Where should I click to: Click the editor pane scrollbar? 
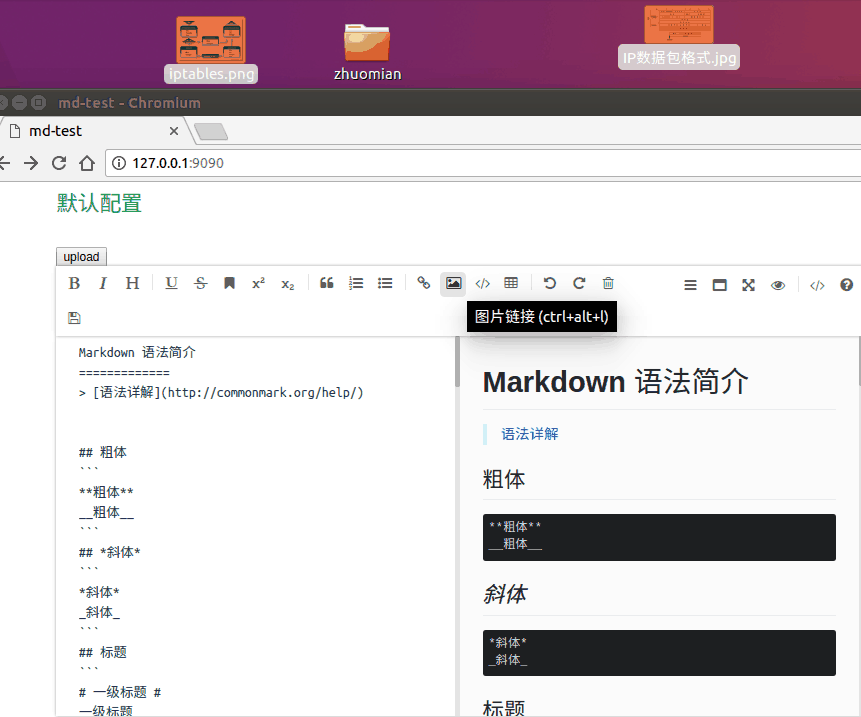[457, 362]
